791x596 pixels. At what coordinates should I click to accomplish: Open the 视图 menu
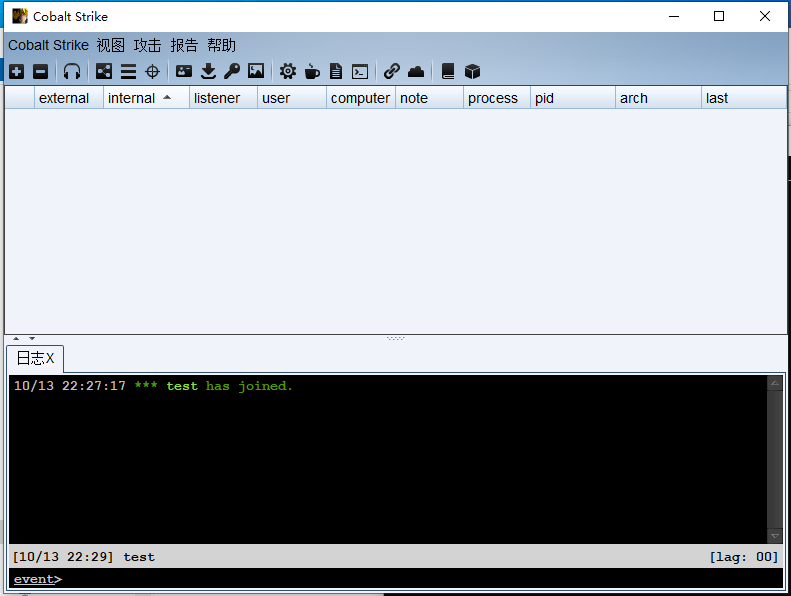[x=110, y=45]
